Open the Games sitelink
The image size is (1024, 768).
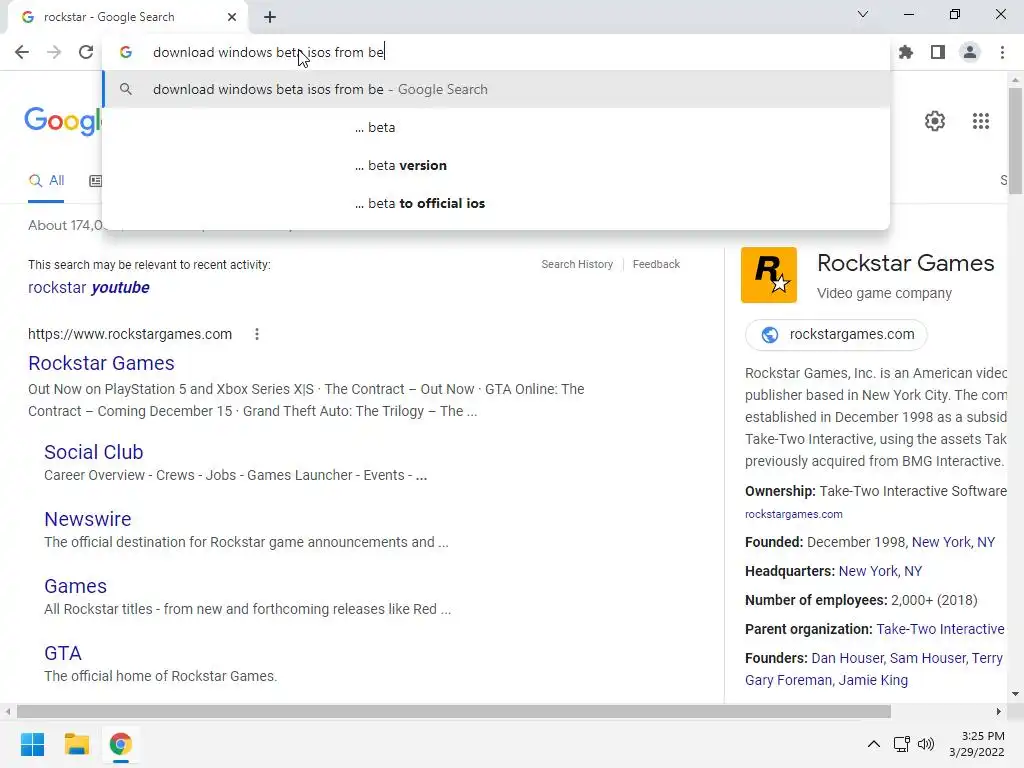point(75,586)
